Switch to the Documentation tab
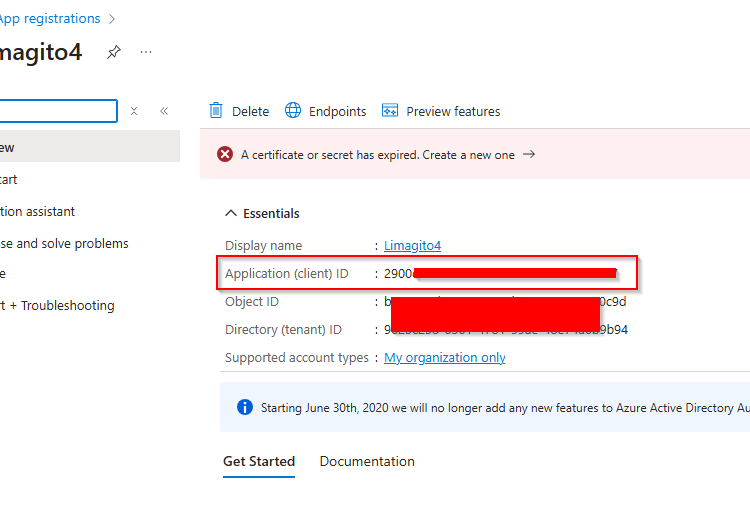This screenshot has width=750, height=513. pos(367,461)
